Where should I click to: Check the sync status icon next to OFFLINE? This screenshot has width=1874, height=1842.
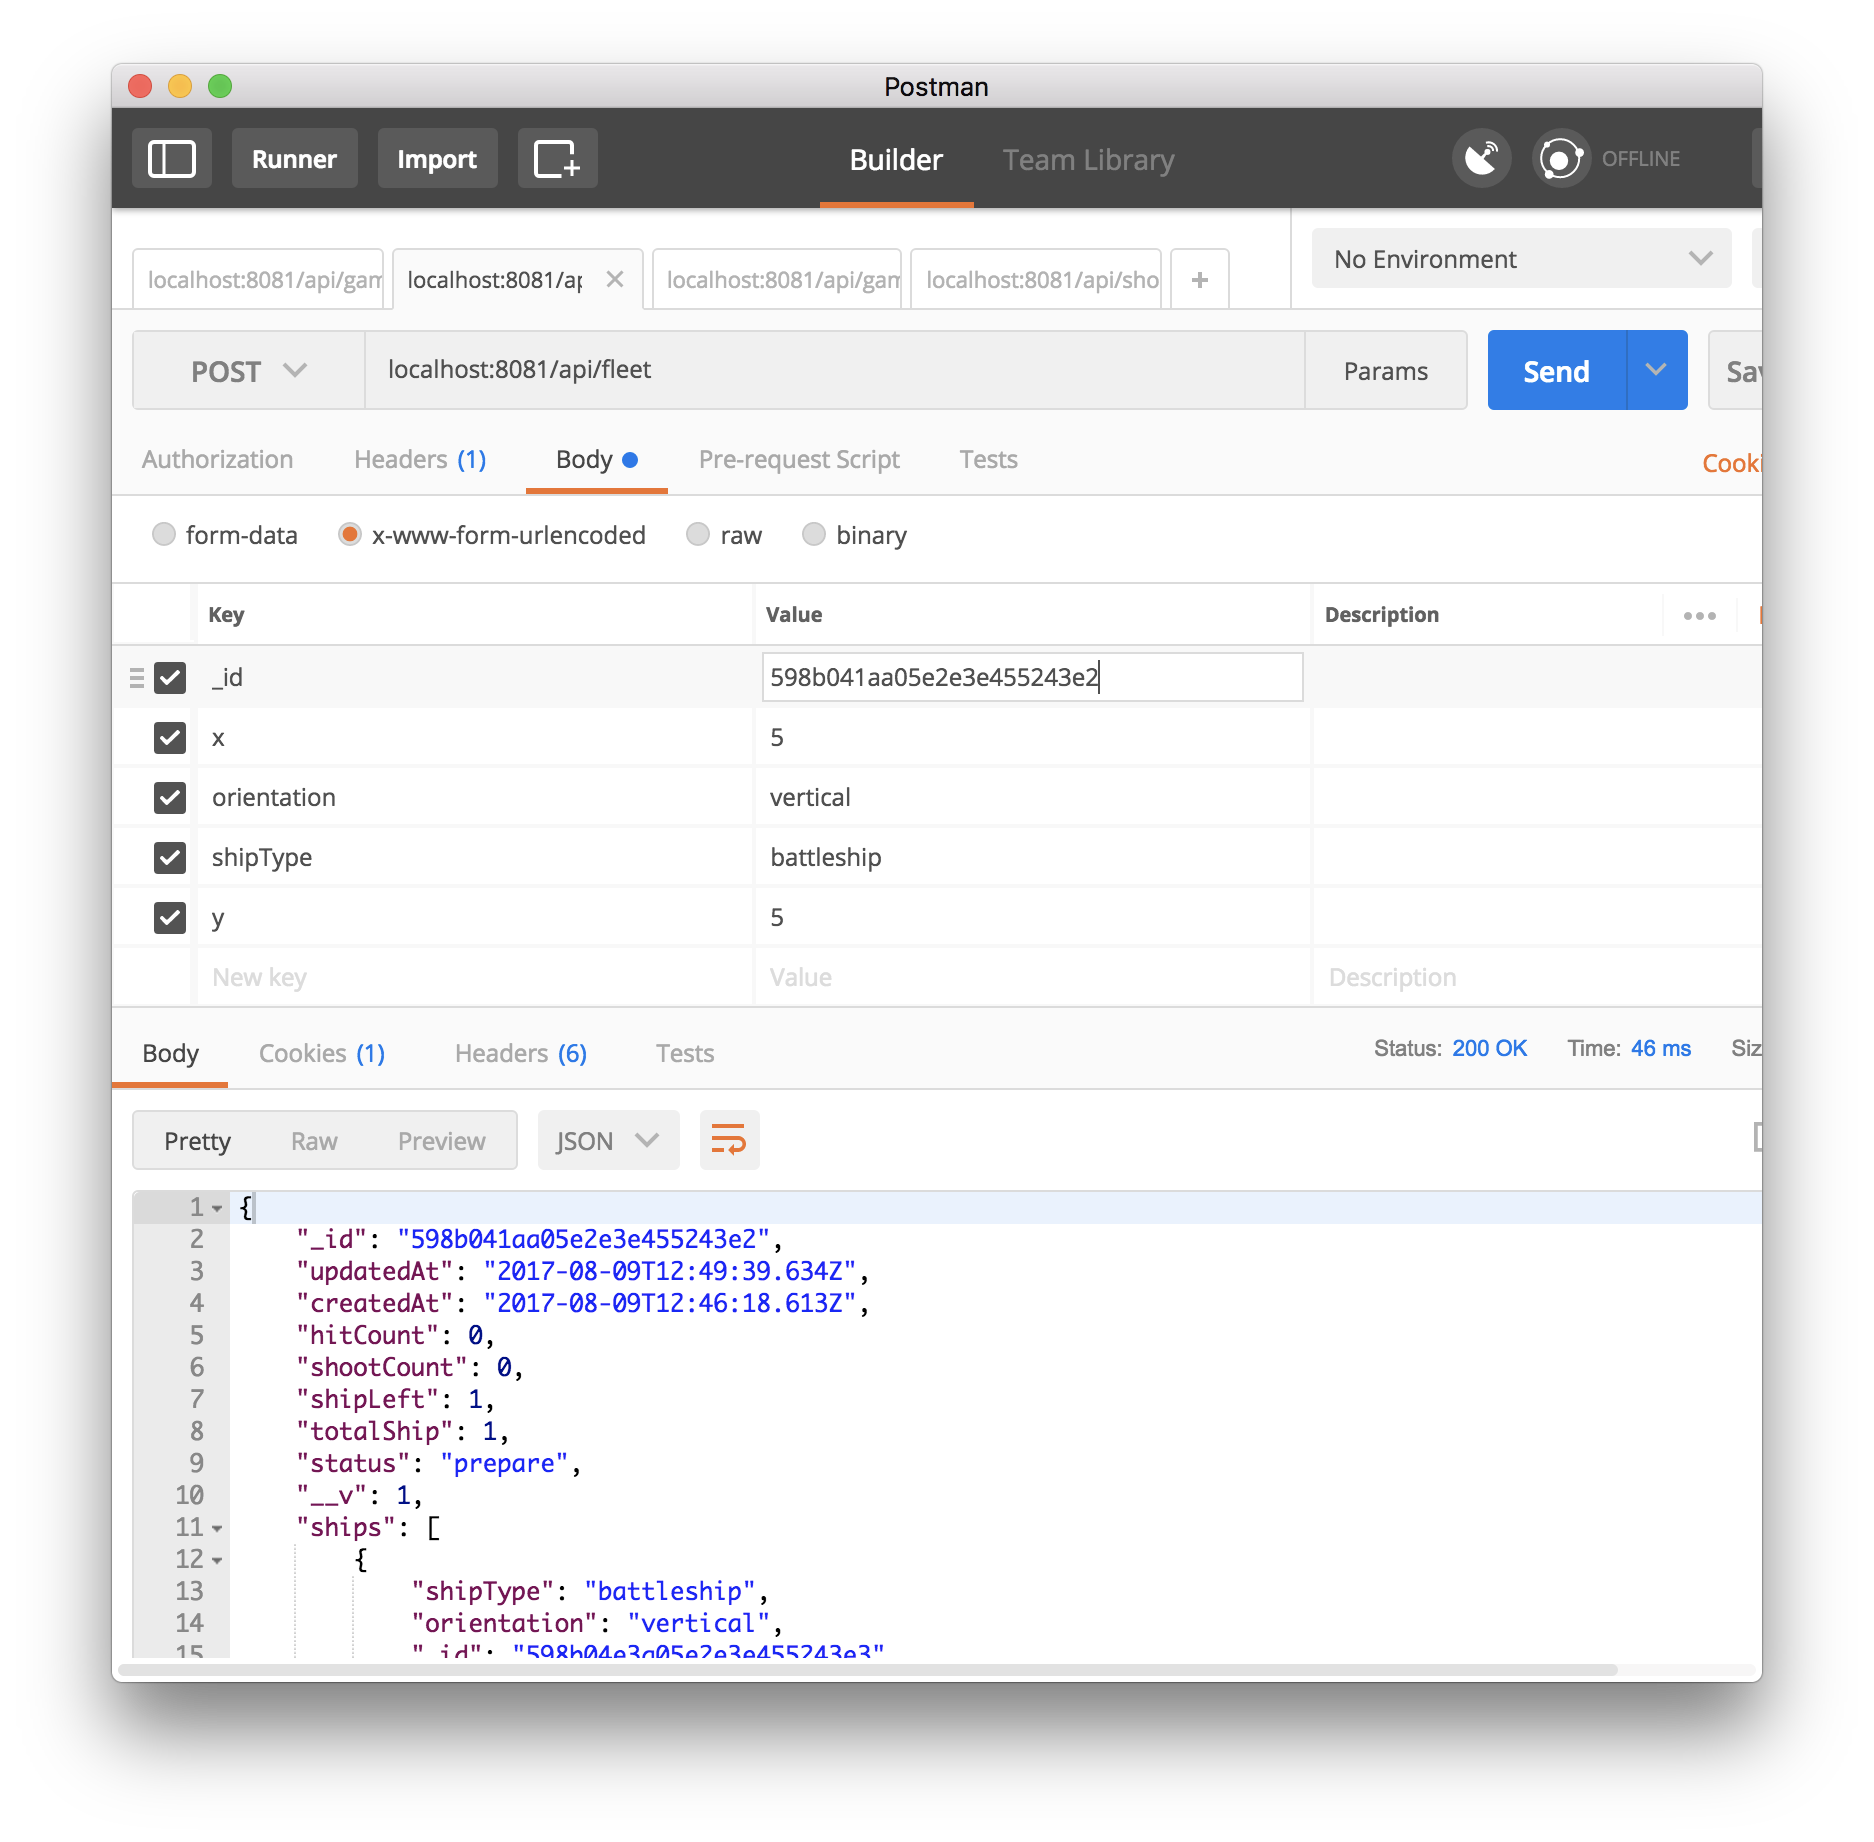1561,159
